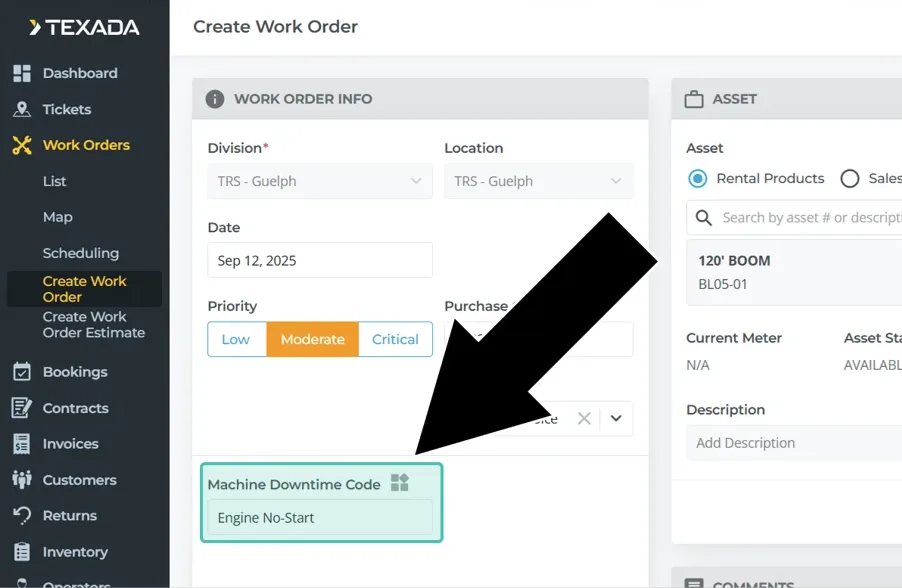Viewport: 902px width, 588px height.
Task: Click the Tickets pin icon
Action: point(22,109)
